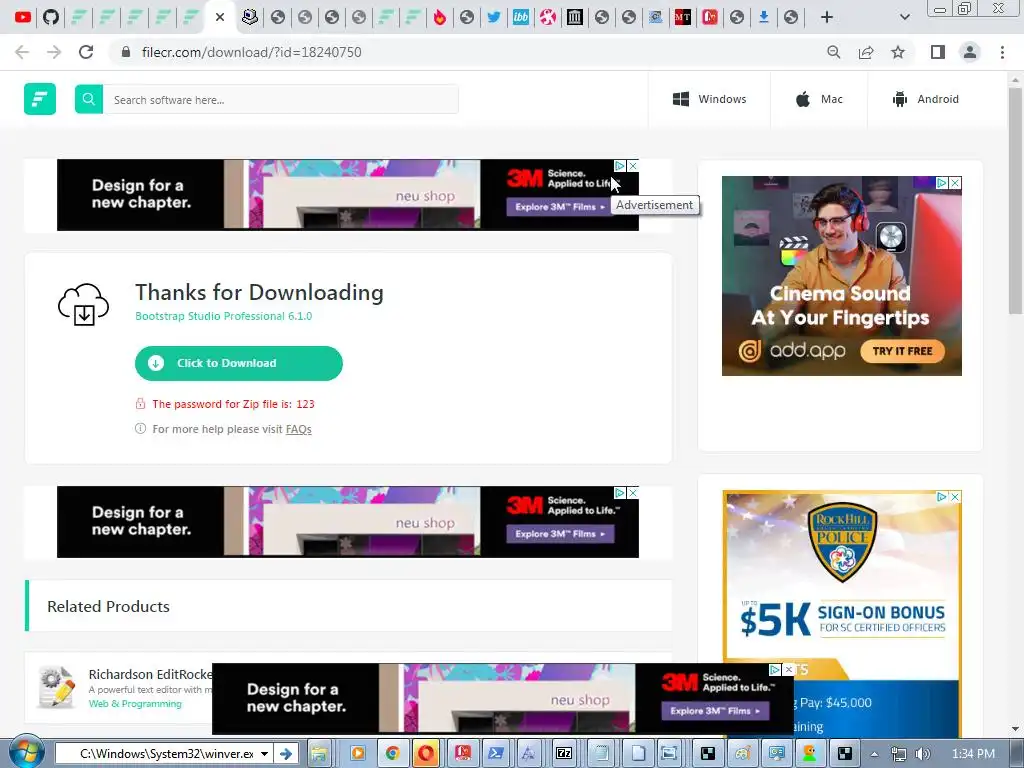View site security lock information
Image resolution: width=1024 pixels, height=768 pixels.
click(x=126, y=52)
